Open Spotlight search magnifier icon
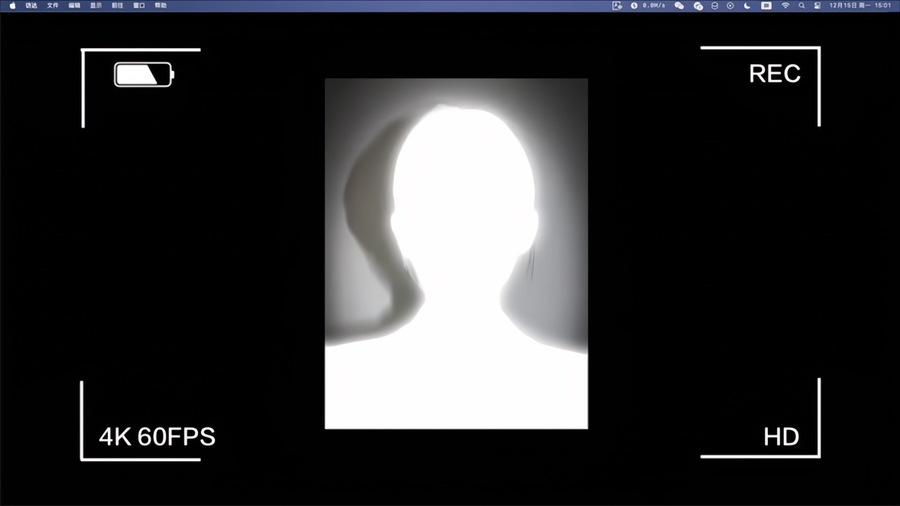This screenshot has height=506, width=900. (x=801, y=5)
